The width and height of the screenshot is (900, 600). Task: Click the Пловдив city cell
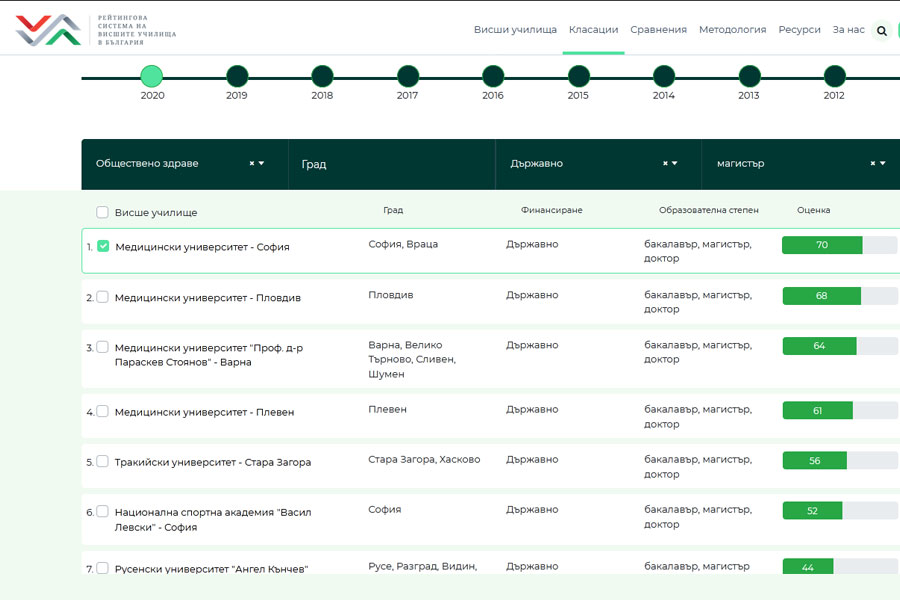(390, 295)
